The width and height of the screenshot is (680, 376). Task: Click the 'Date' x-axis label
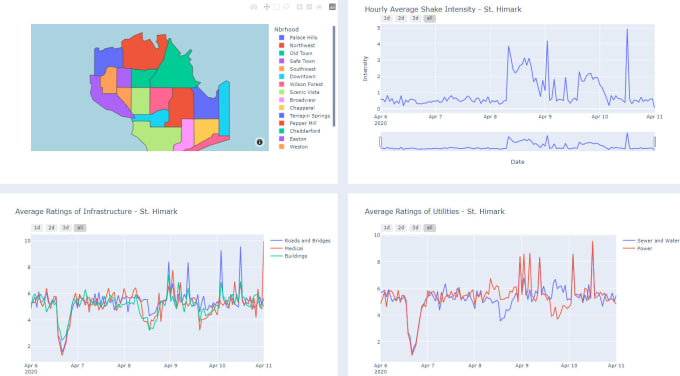[517, 162]
